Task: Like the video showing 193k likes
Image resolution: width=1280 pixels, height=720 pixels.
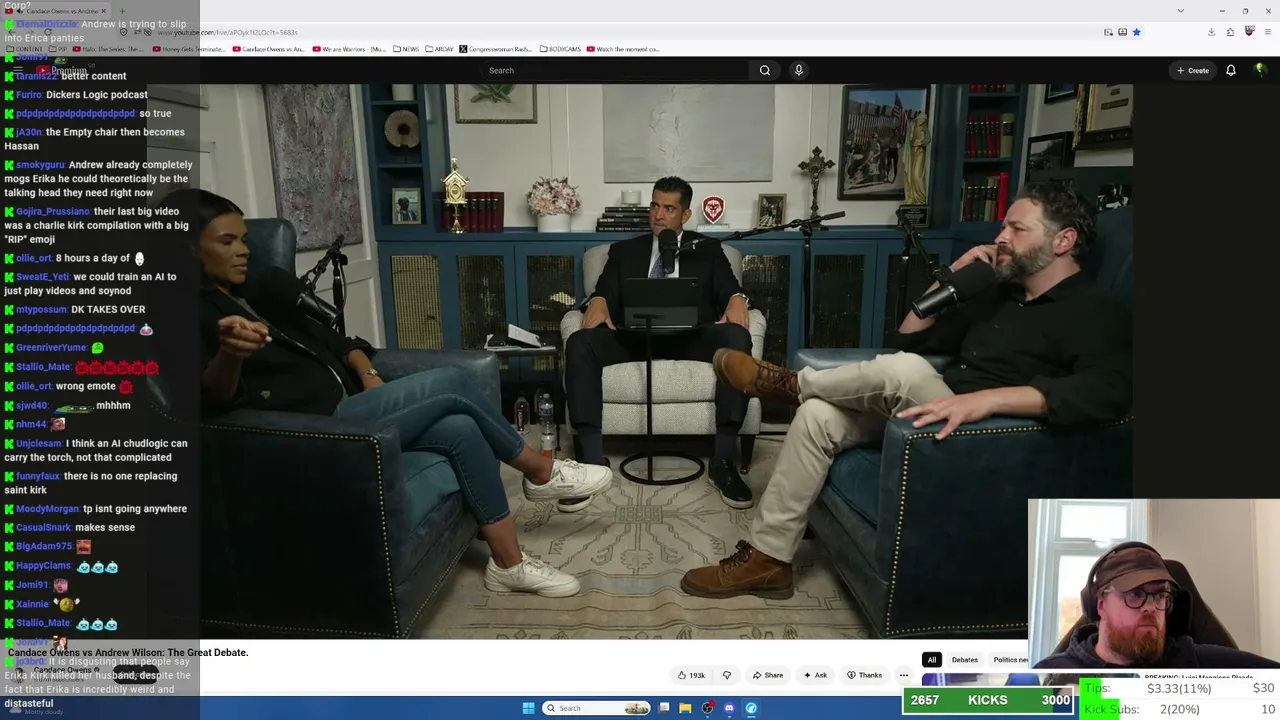Action: (691, 675)
